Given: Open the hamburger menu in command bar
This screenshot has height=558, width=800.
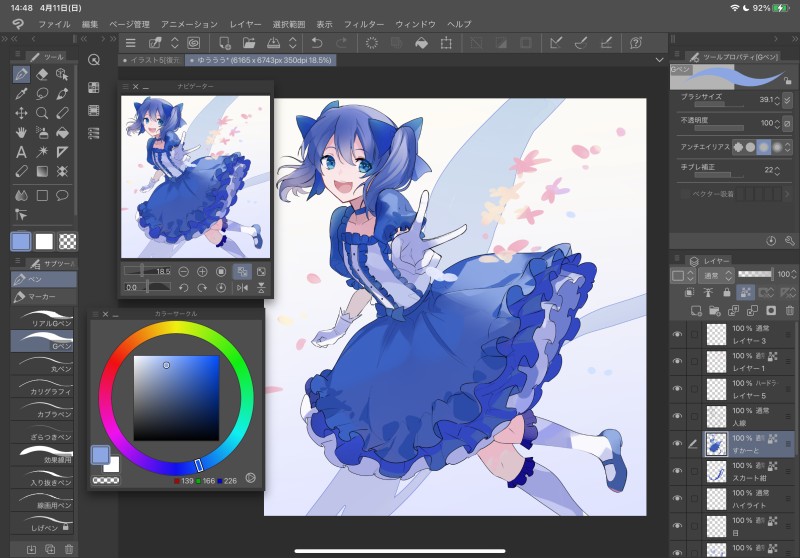Looking at the screenshot, I should [131, 43].
